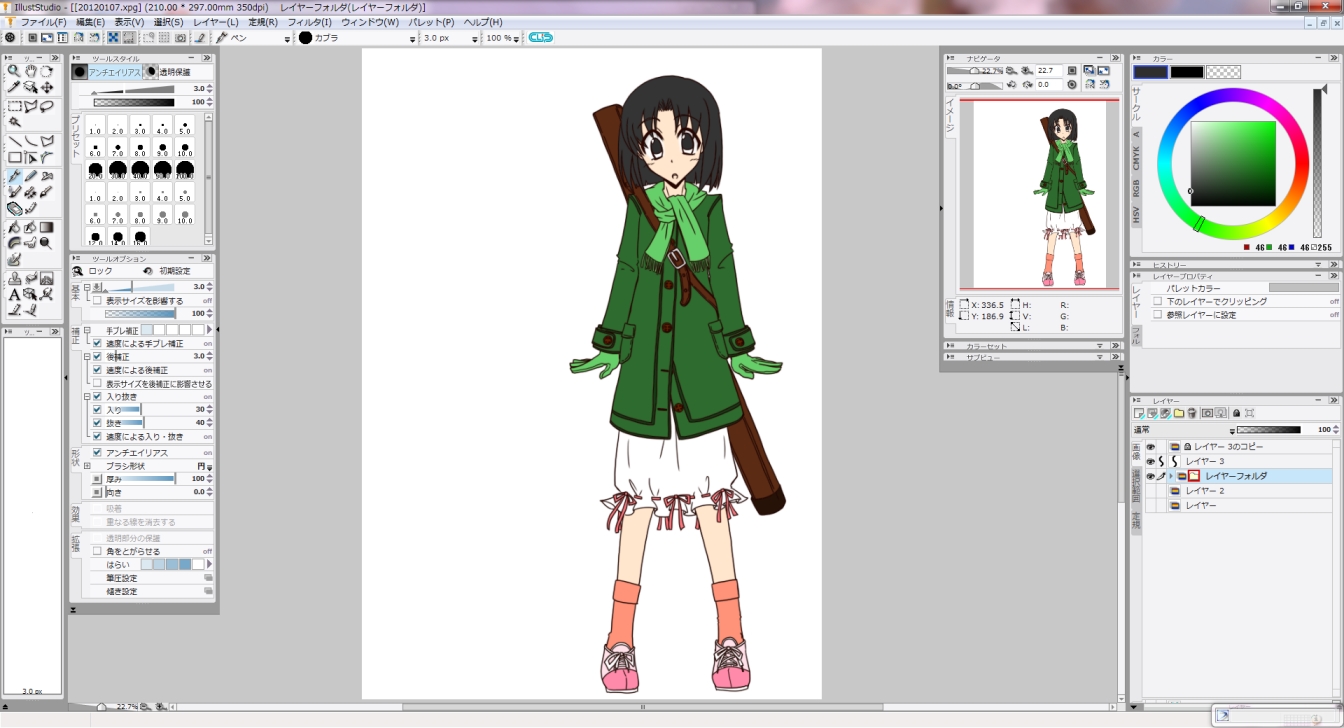
Task: Click the Navigator preview thumbnail
Action: pyautogui.click(x=1039, y=194)
